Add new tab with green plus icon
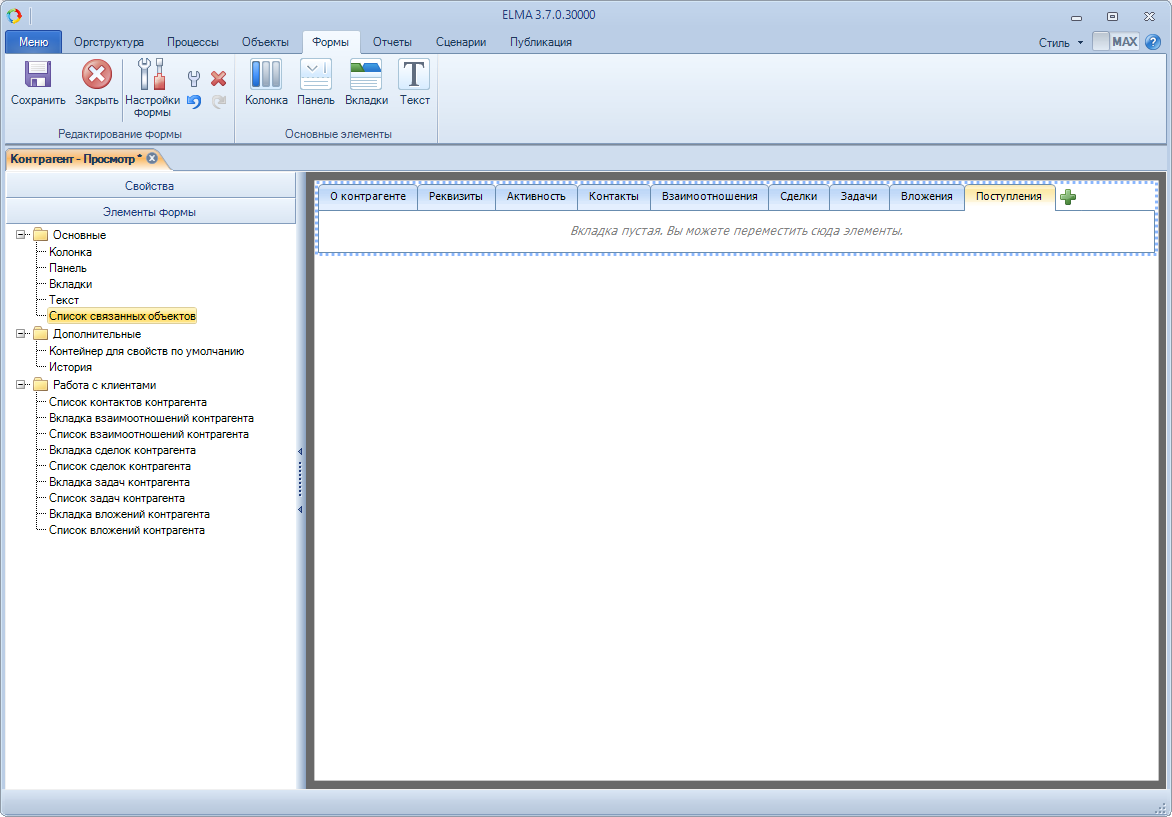 (x=1068, y=197)
